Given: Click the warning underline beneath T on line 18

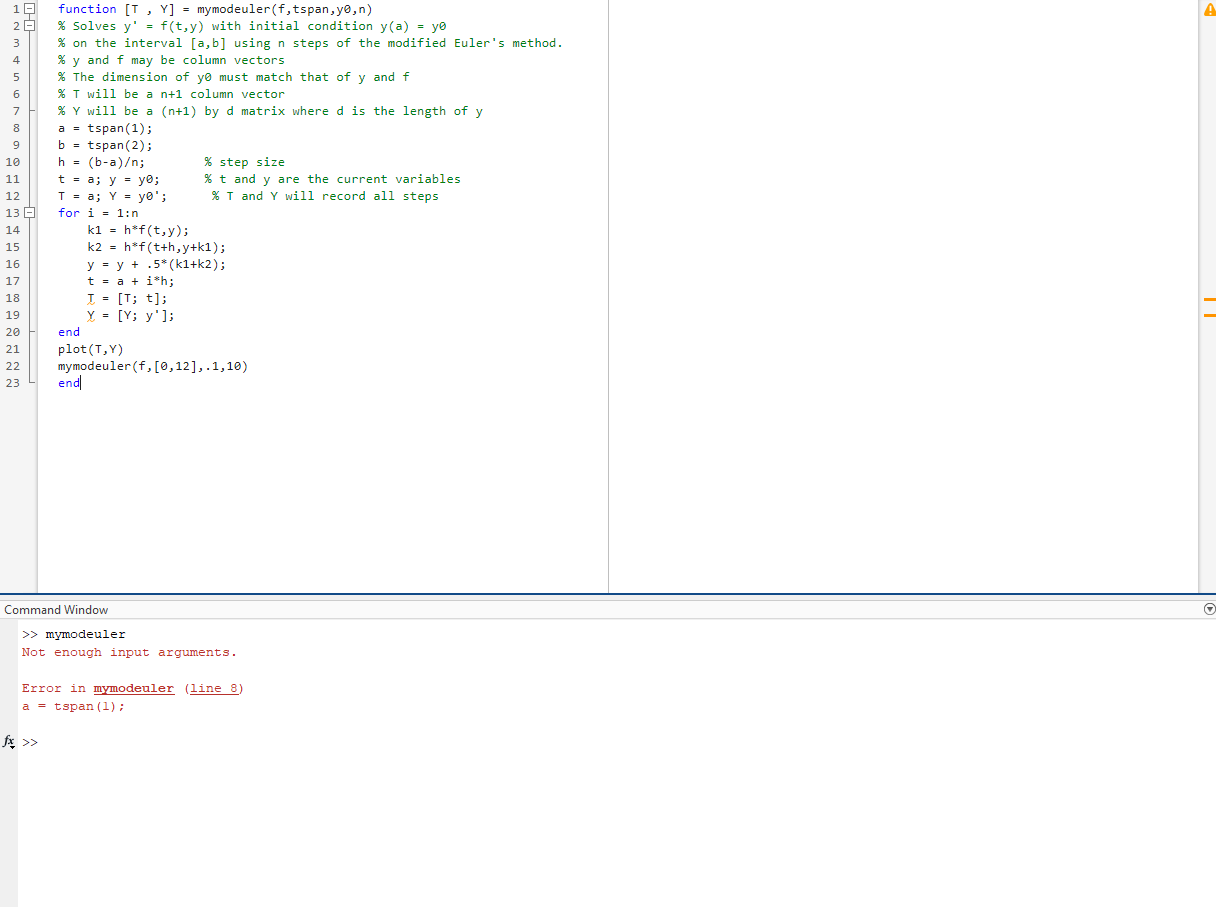Looking at the screenshot, I should (90, 302).
